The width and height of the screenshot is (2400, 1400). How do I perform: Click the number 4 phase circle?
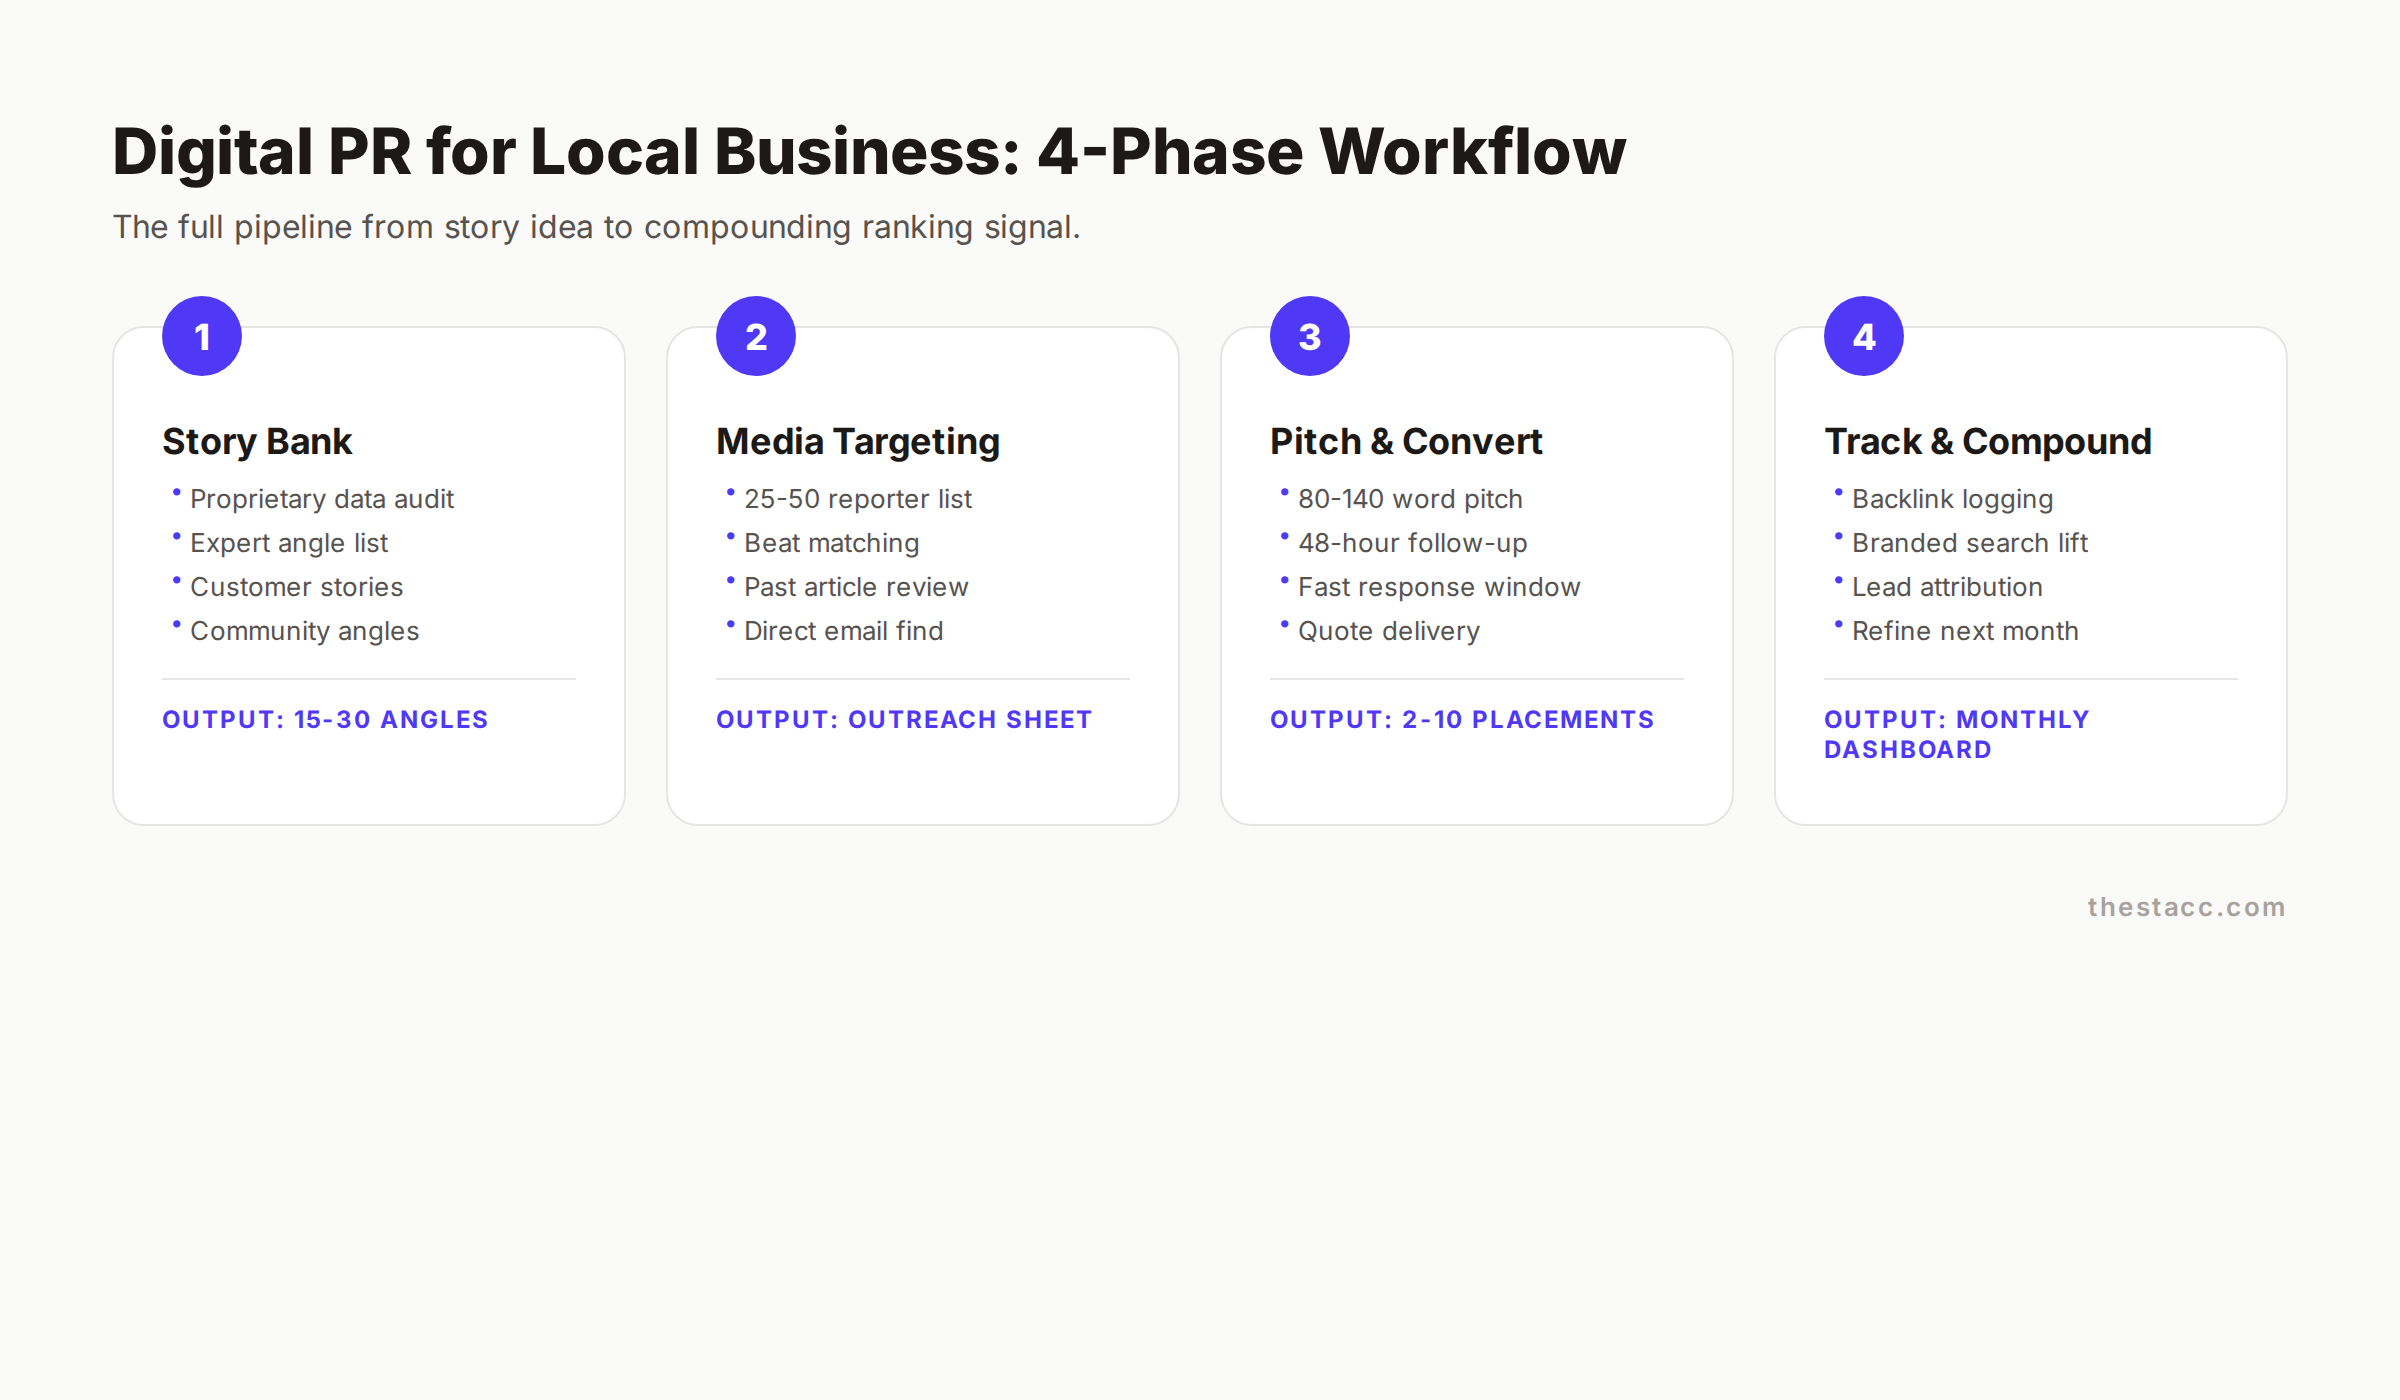click(1864, 336)
